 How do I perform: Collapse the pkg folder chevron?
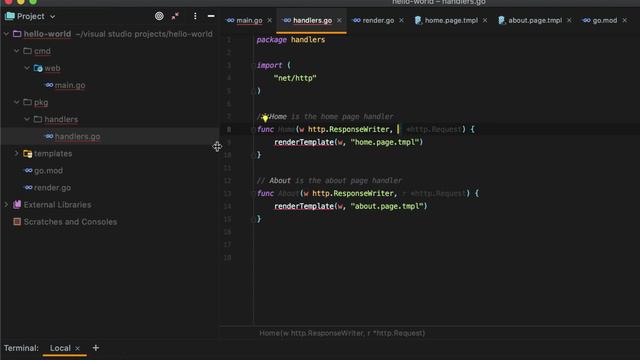[16, 102]
